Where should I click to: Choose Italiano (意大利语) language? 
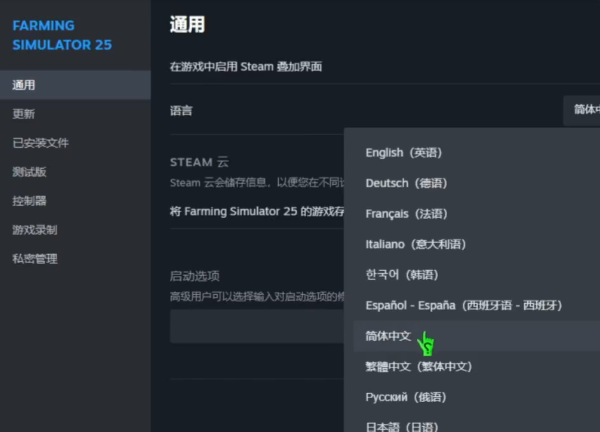click(416, 244)
